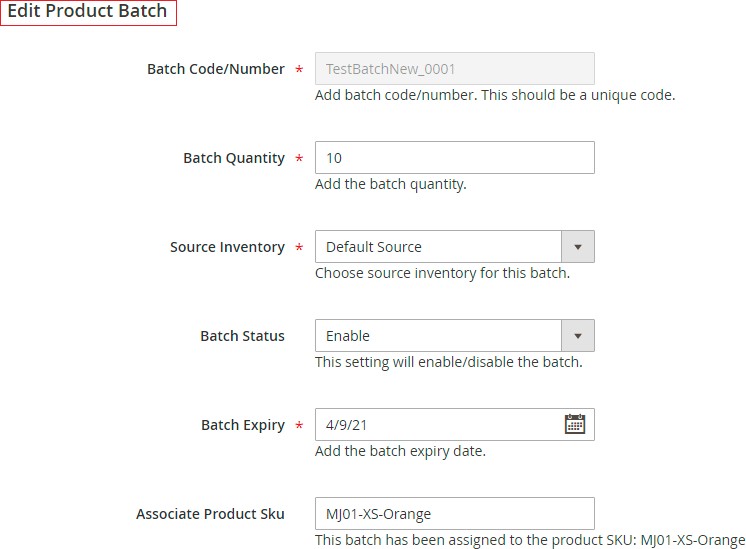This screenshot has height=549, width=746.
Task: Click the Batch Expiry label
Action: (243, 425)
